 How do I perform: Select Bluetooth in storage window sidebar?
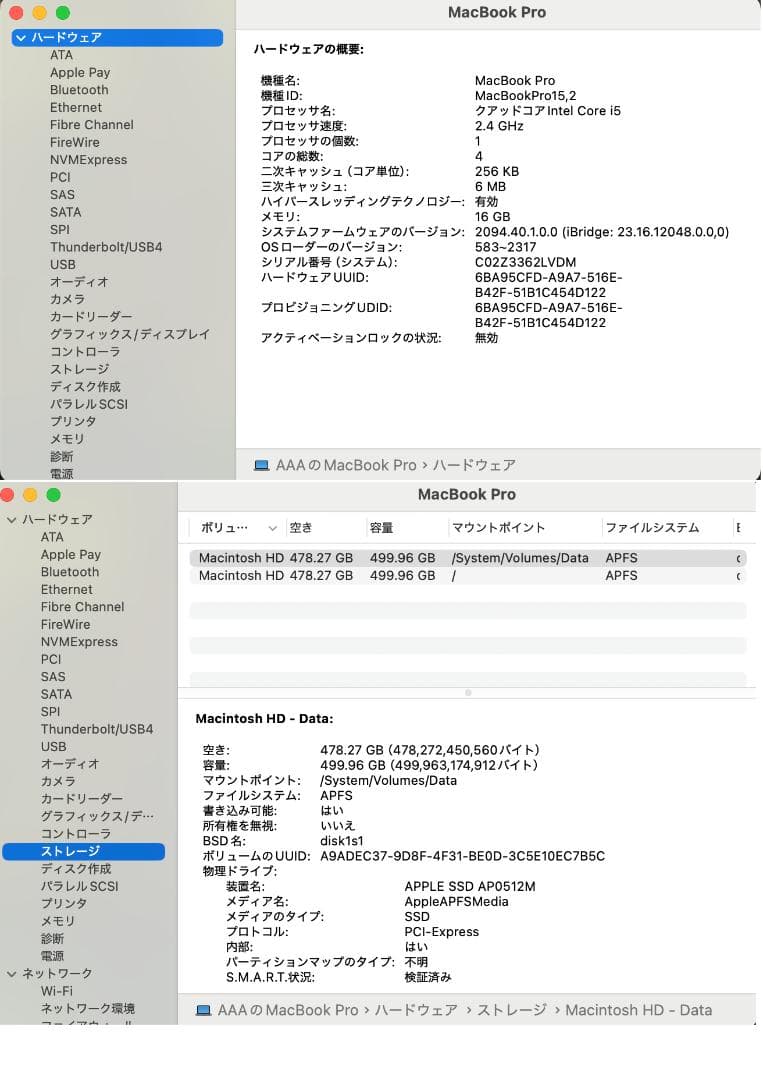(x=70, y=572)
